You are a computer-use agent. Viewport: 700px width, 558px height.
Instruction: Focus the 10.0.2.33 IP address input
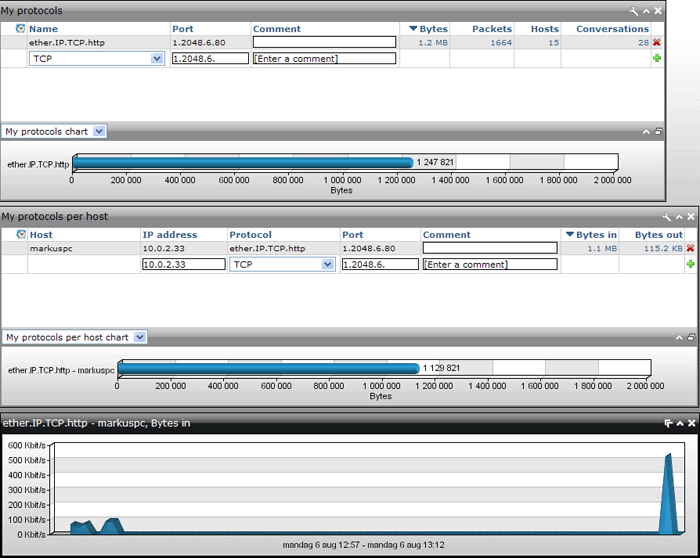click(x=184, y=264)
